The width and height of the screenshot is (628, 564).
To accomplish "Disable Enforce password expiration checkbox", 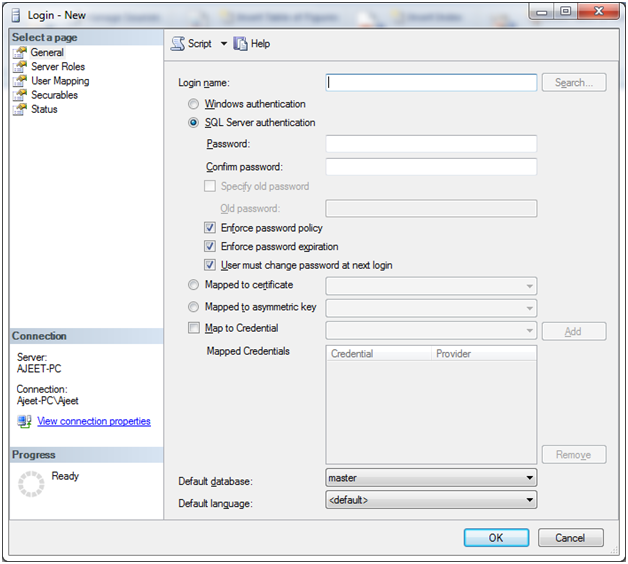I will click(210, 246).
